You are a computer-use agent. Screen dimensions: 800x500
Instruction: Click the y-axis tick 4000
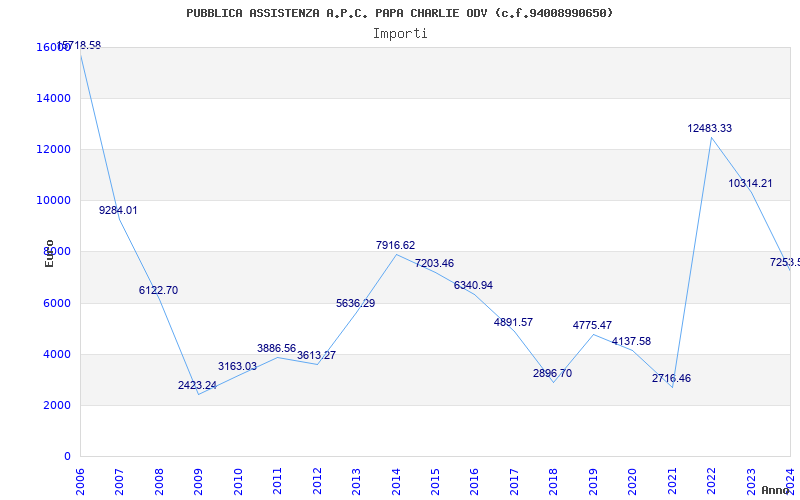(57, 354)
